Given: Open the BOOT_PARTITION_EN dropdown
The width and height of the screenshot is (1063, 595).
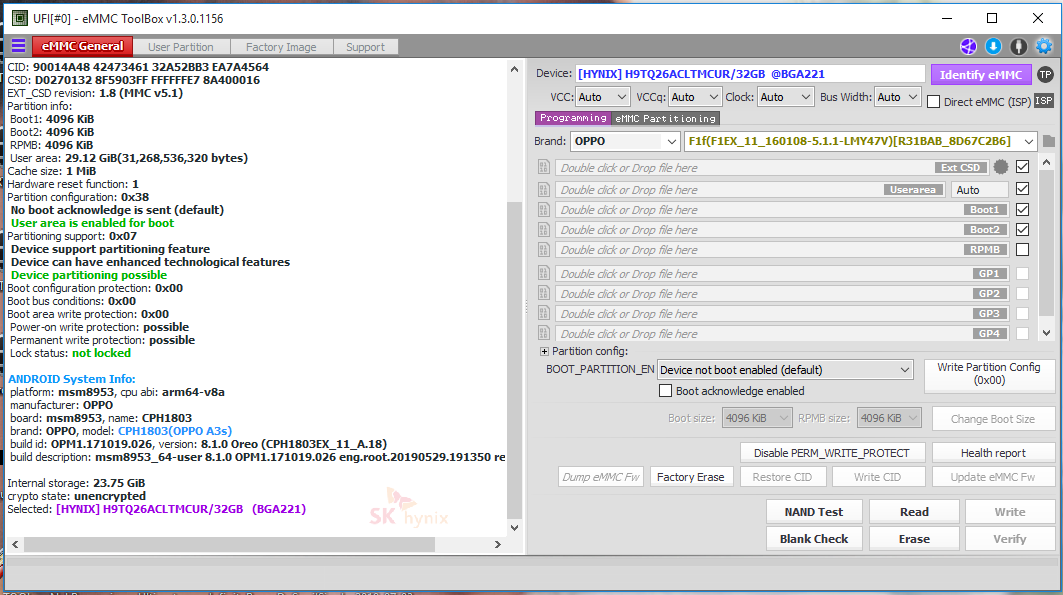Looking at the screenshot, I should (785, 369).
